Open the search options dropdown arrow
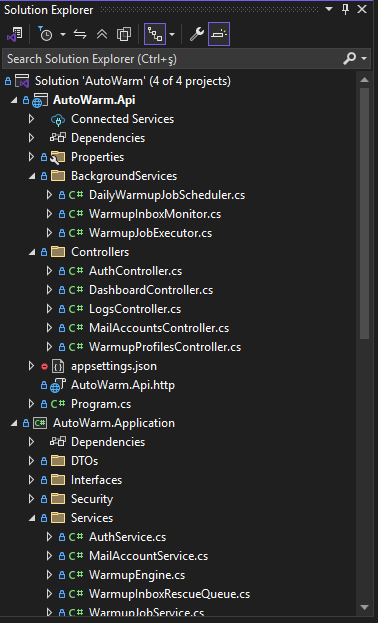 [x=364, y=59]
